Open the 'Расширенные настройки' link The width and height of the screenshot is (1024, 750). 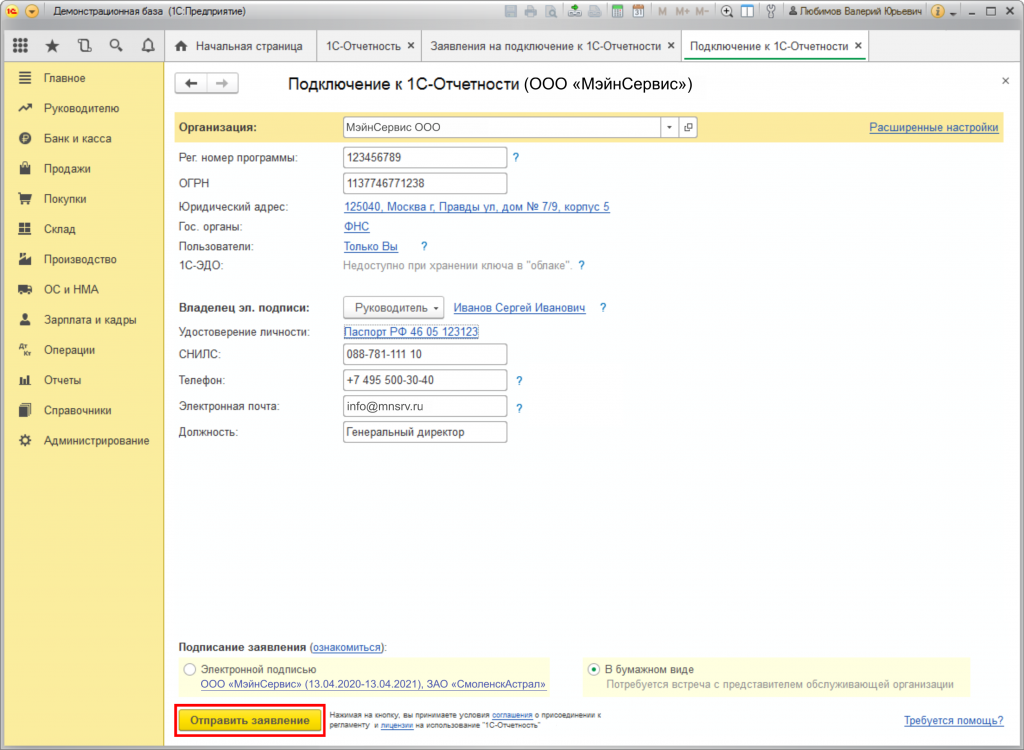tap(933, 127)
